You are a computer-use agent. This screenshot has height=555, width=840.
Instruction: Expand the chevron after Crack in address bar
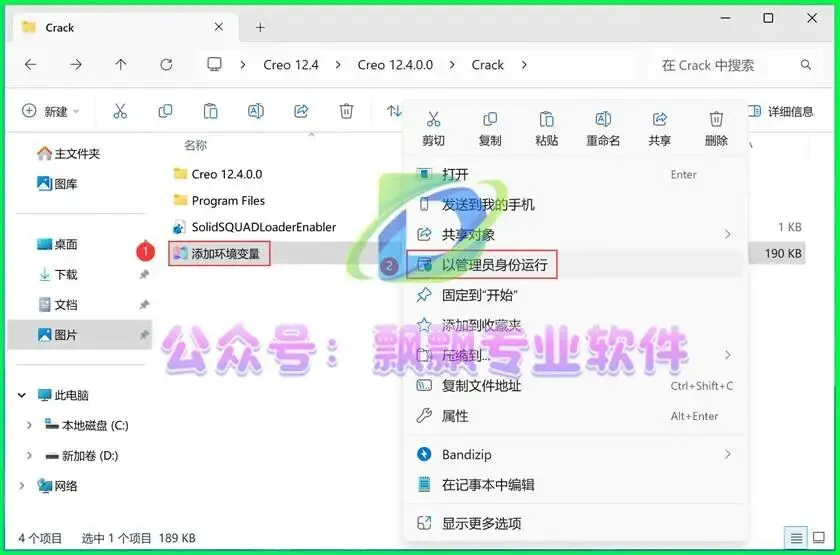pos(524,65)
